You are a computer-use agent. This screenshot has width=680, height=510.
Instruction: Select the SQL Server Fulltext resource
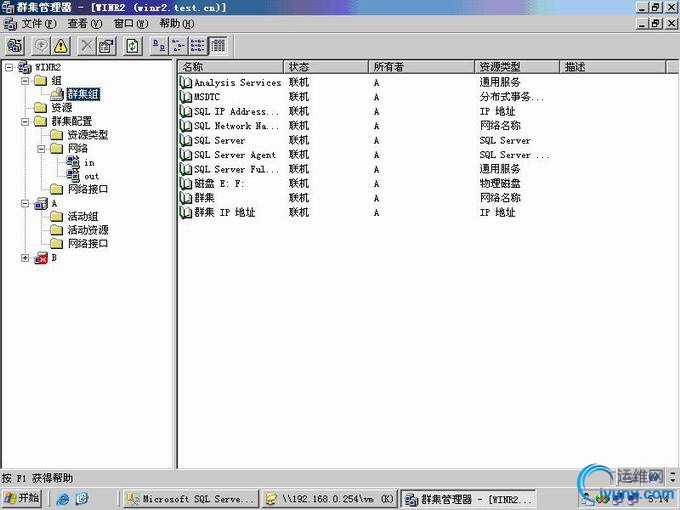click(236, 169)
